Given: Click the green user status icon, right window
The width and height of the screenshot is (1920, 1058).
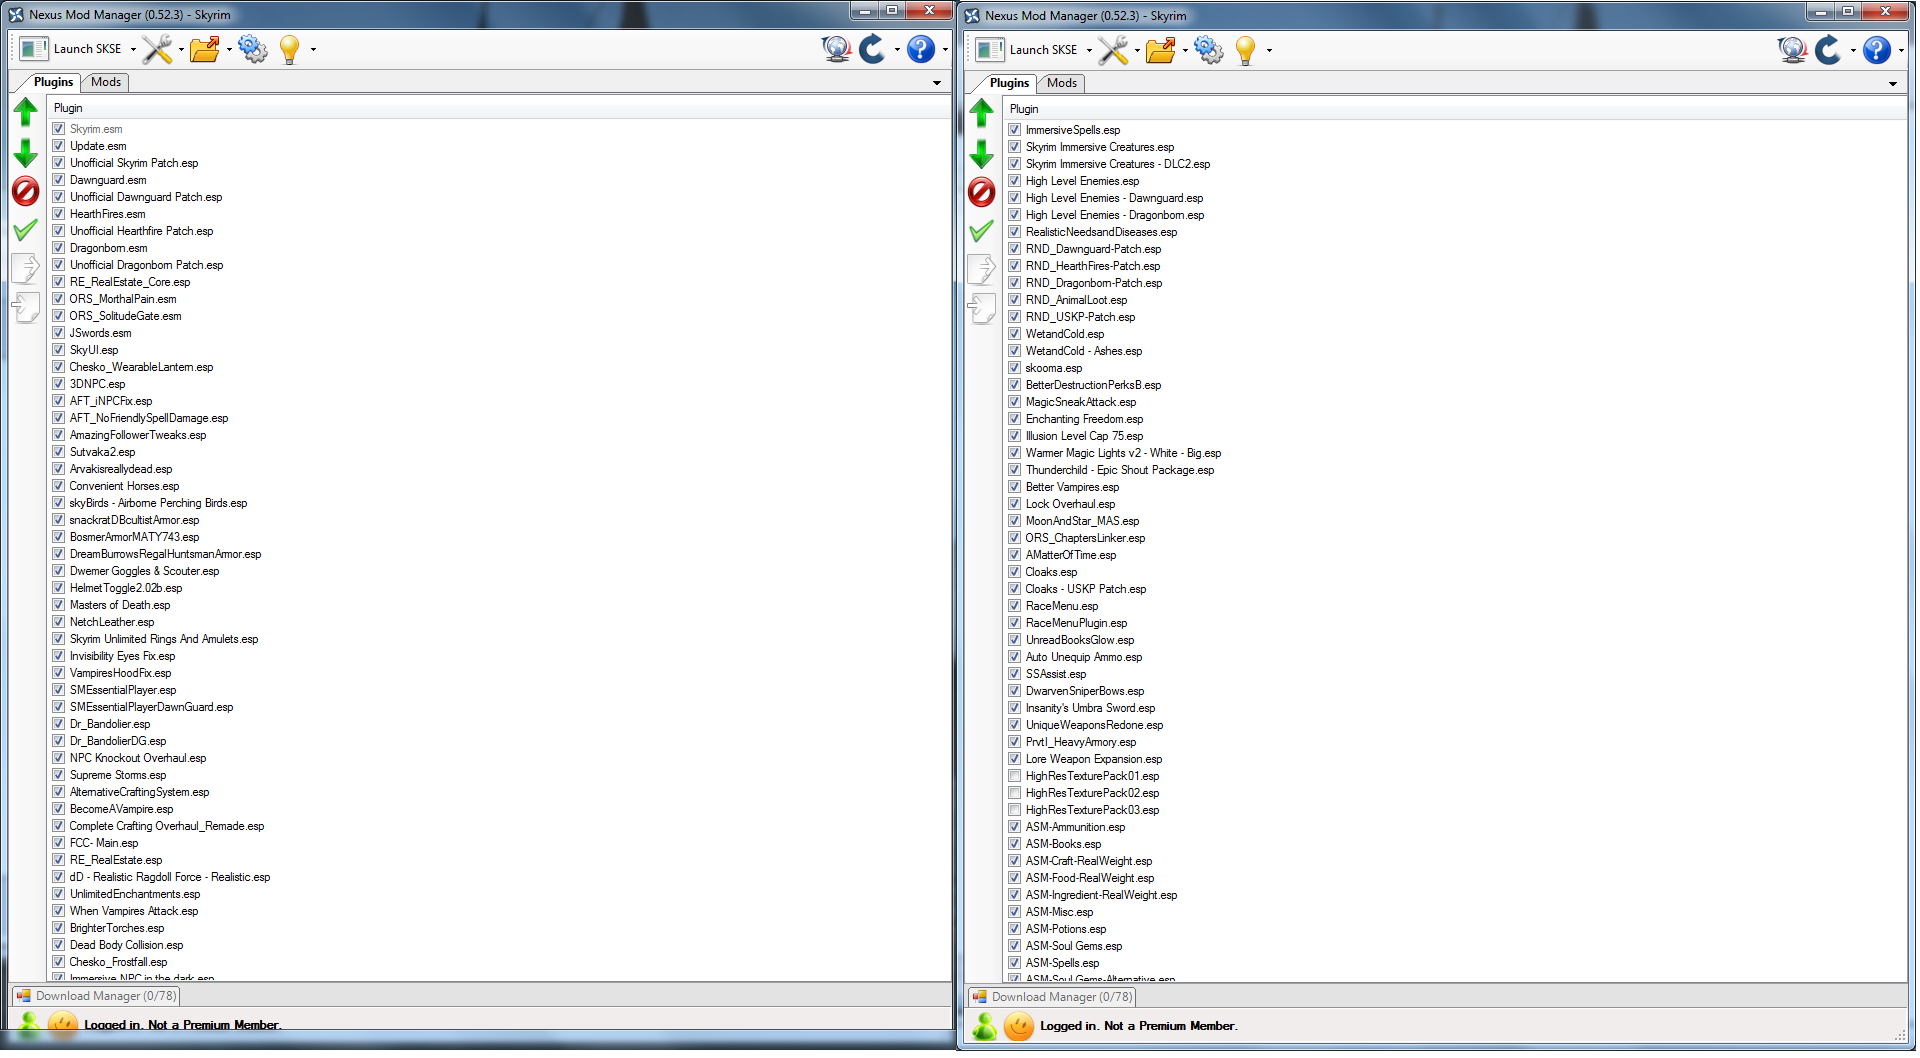Looking at the screenshot, I should 985,1027.
